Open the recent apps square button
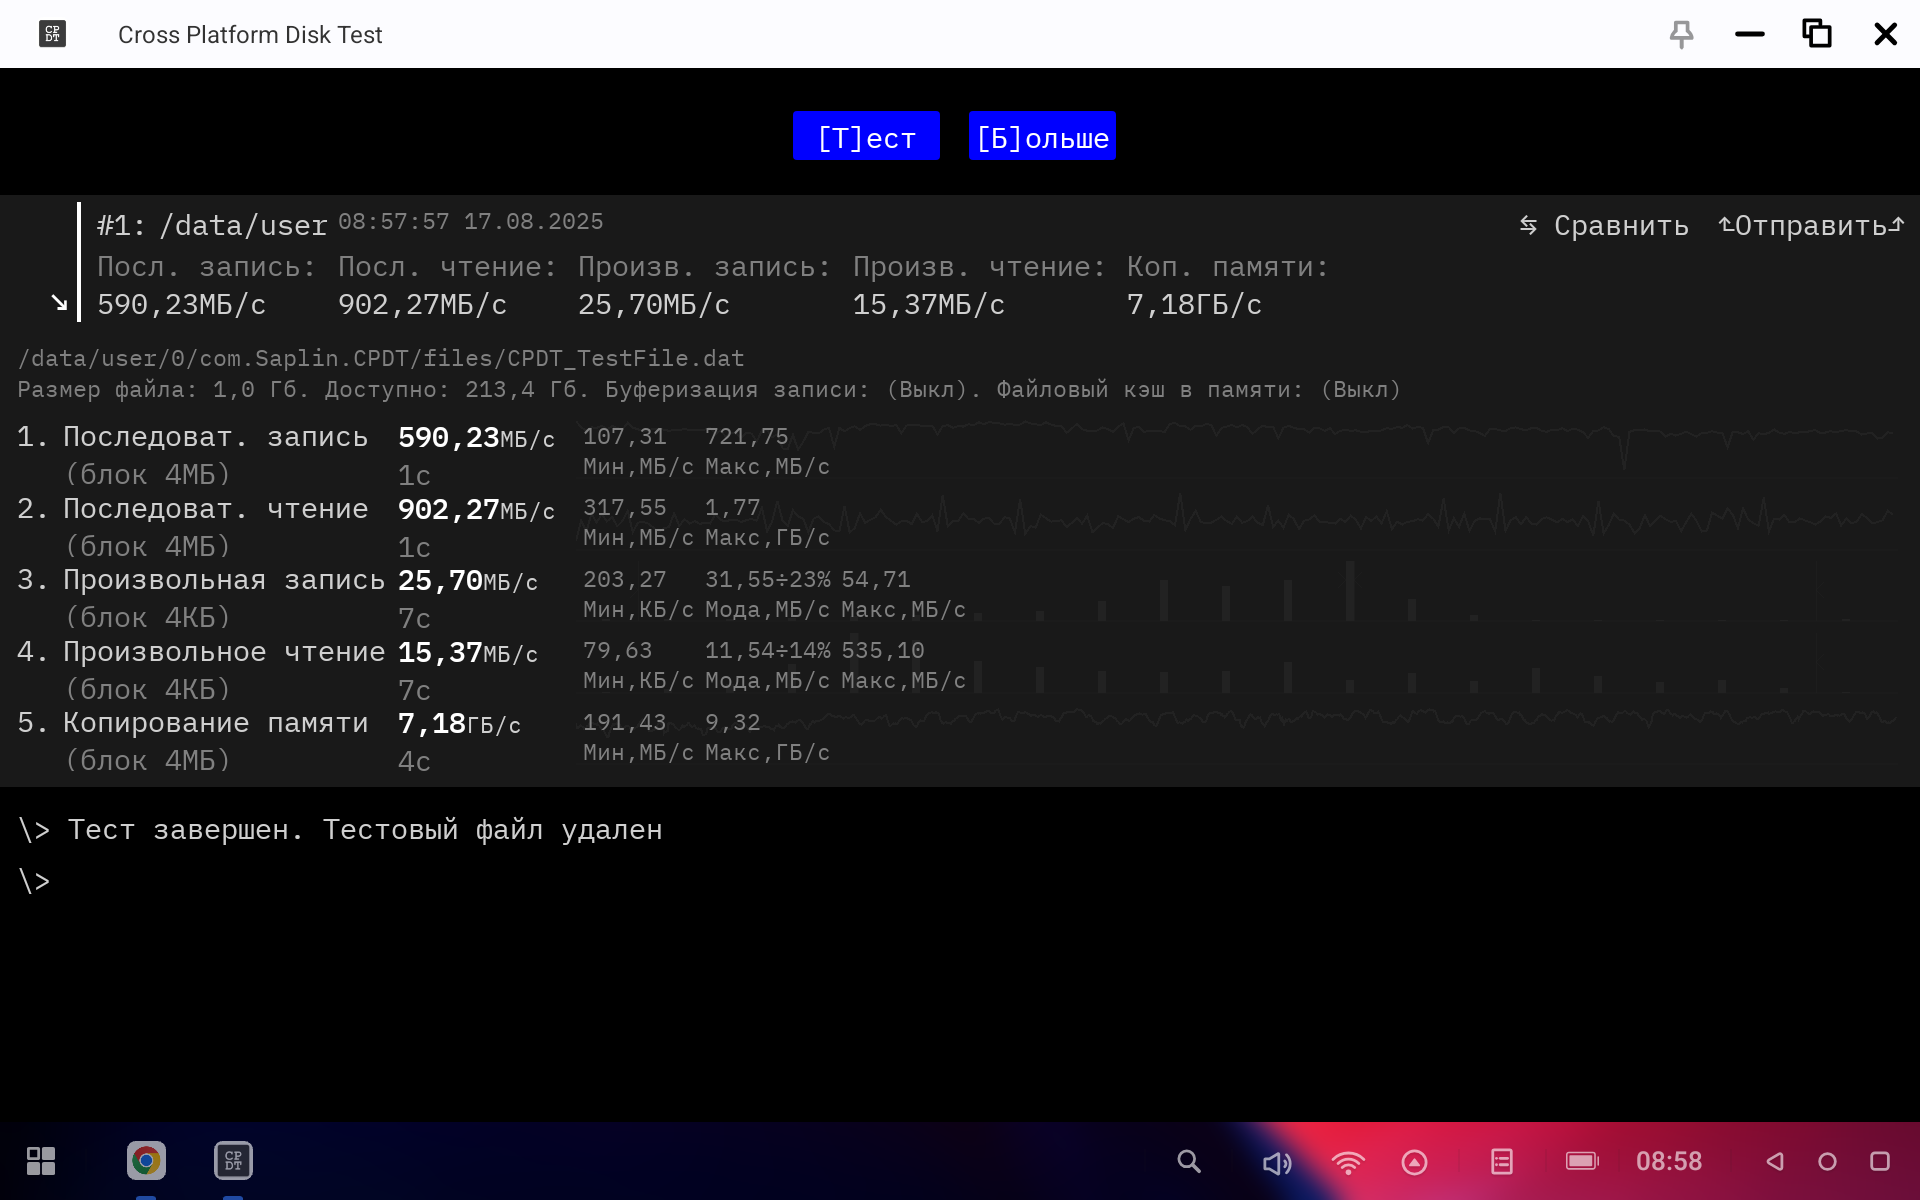The height and width of the screenshot is (1200, 1920). (1879, 1161)
